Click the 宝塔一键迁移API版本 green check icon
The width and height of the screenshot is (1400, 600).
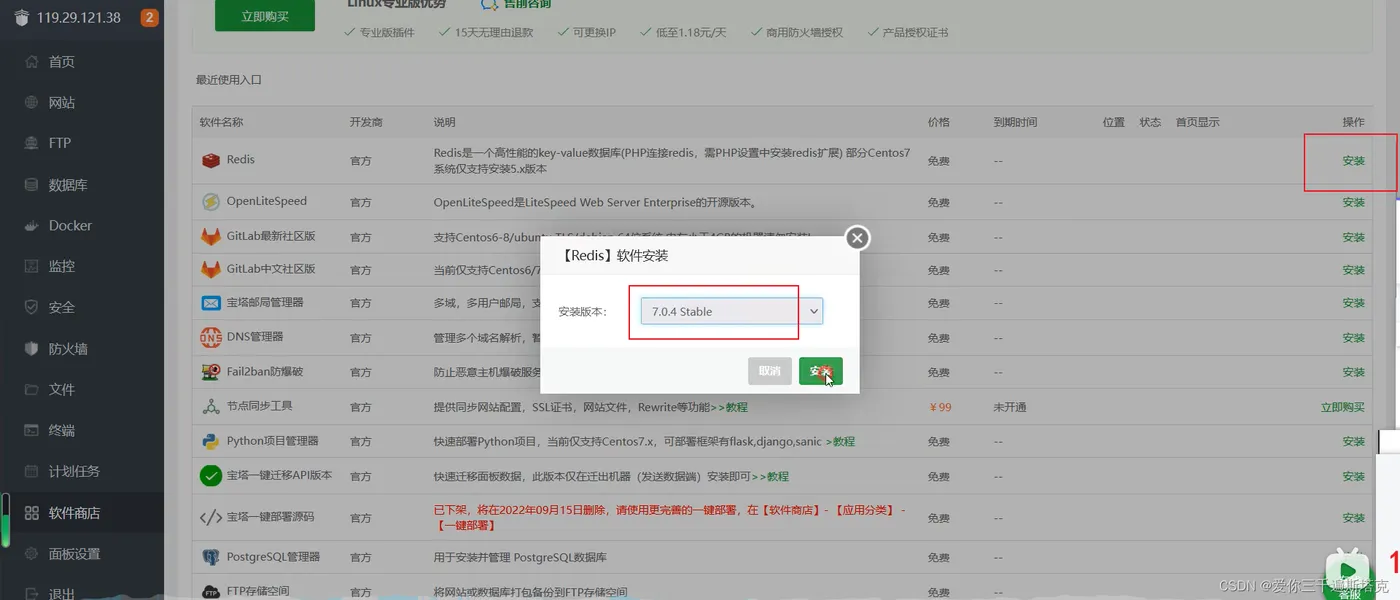coord(210,476)
